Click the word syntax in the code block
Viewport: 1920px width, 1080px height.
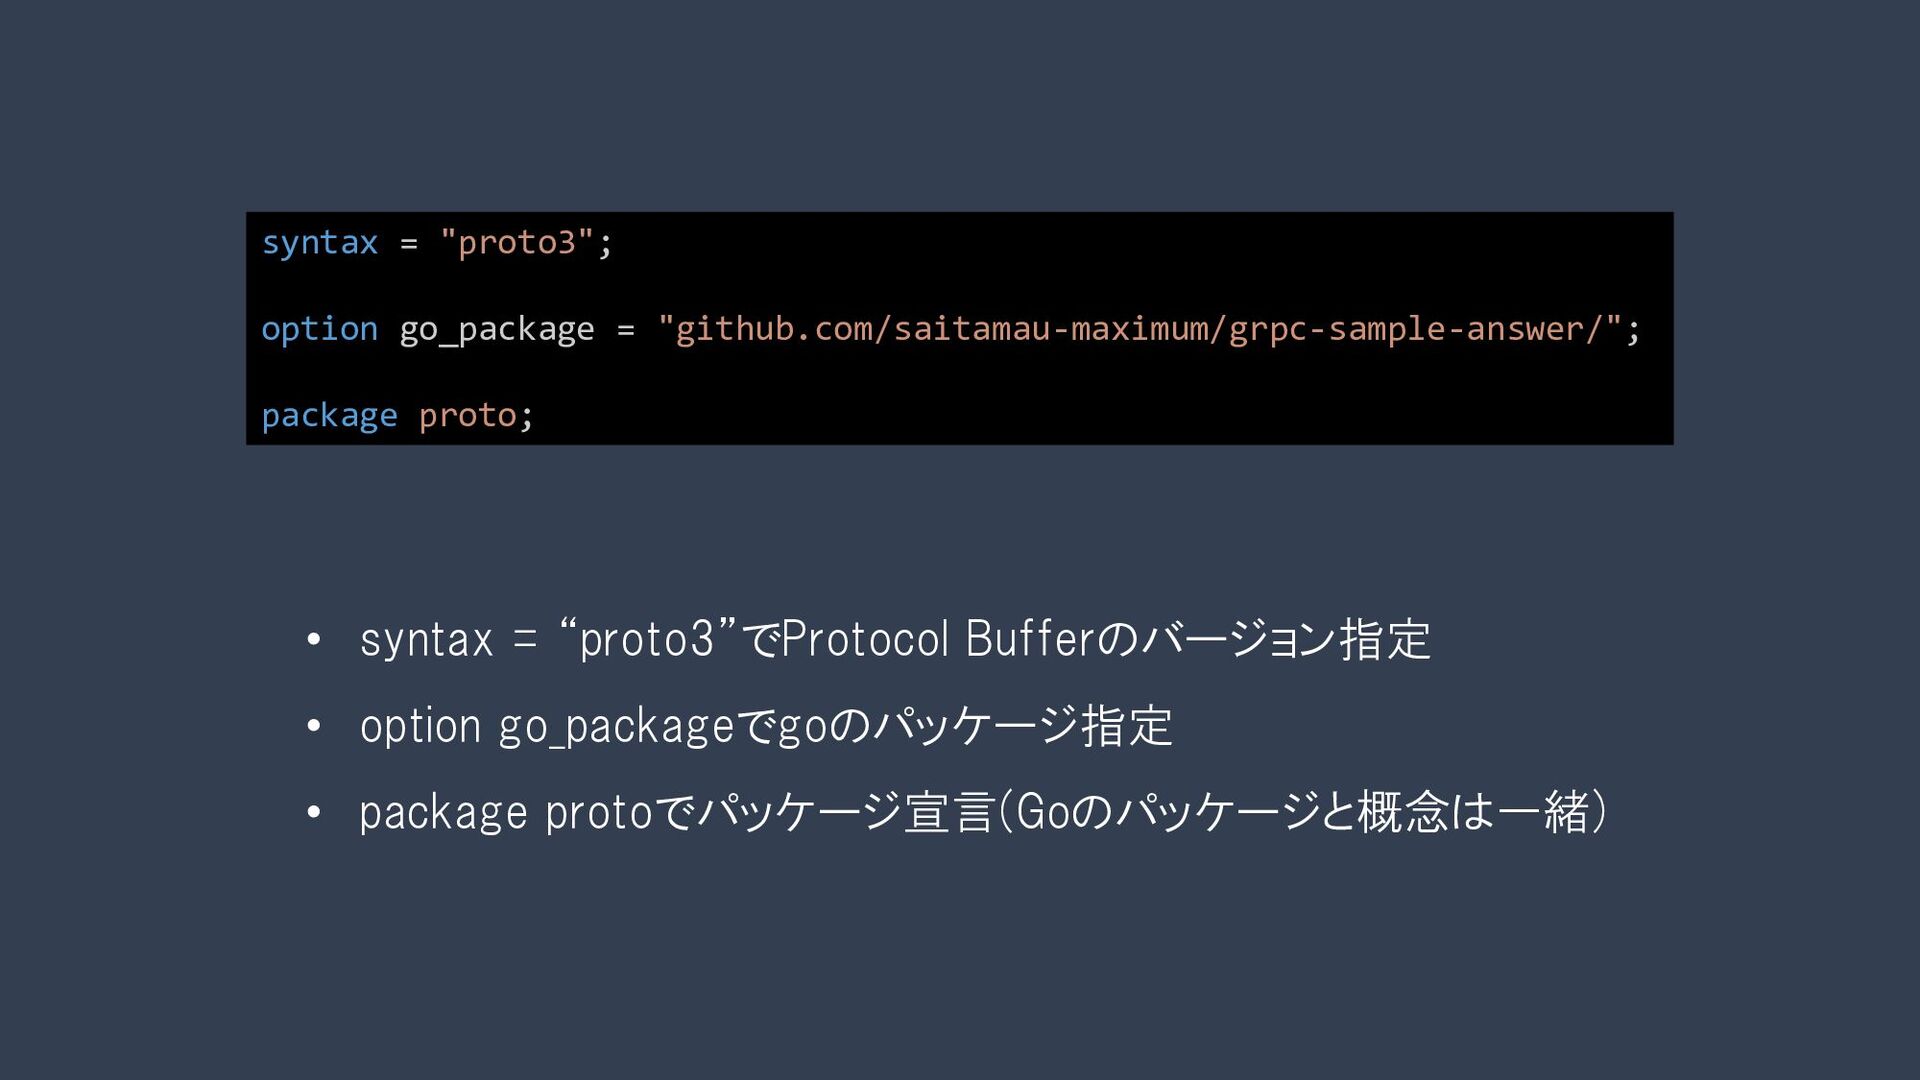[320, 243]
